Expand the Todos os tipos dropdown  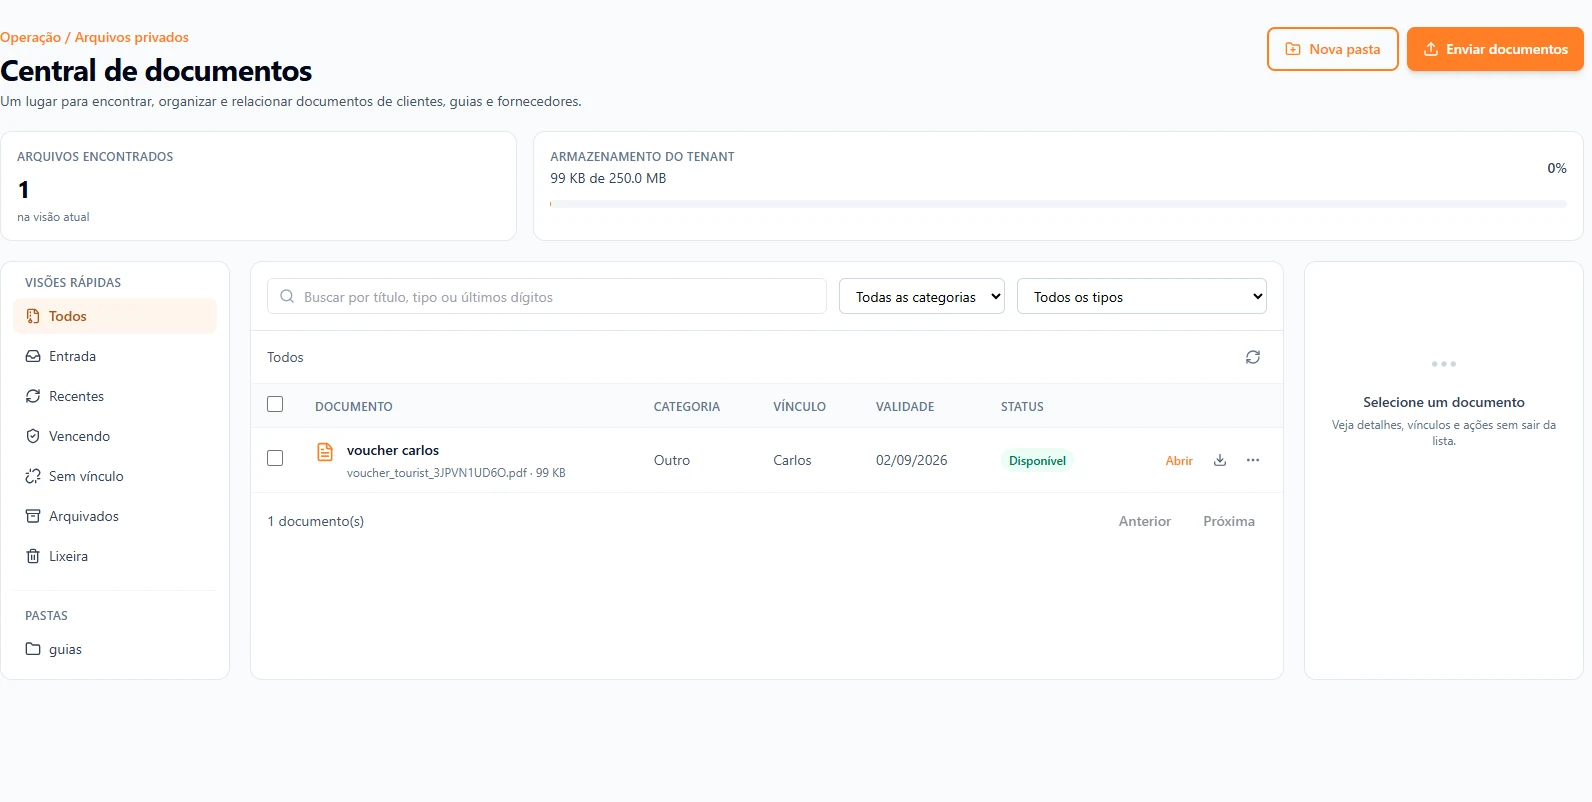pyautogui.click(x=1142, y=296)
